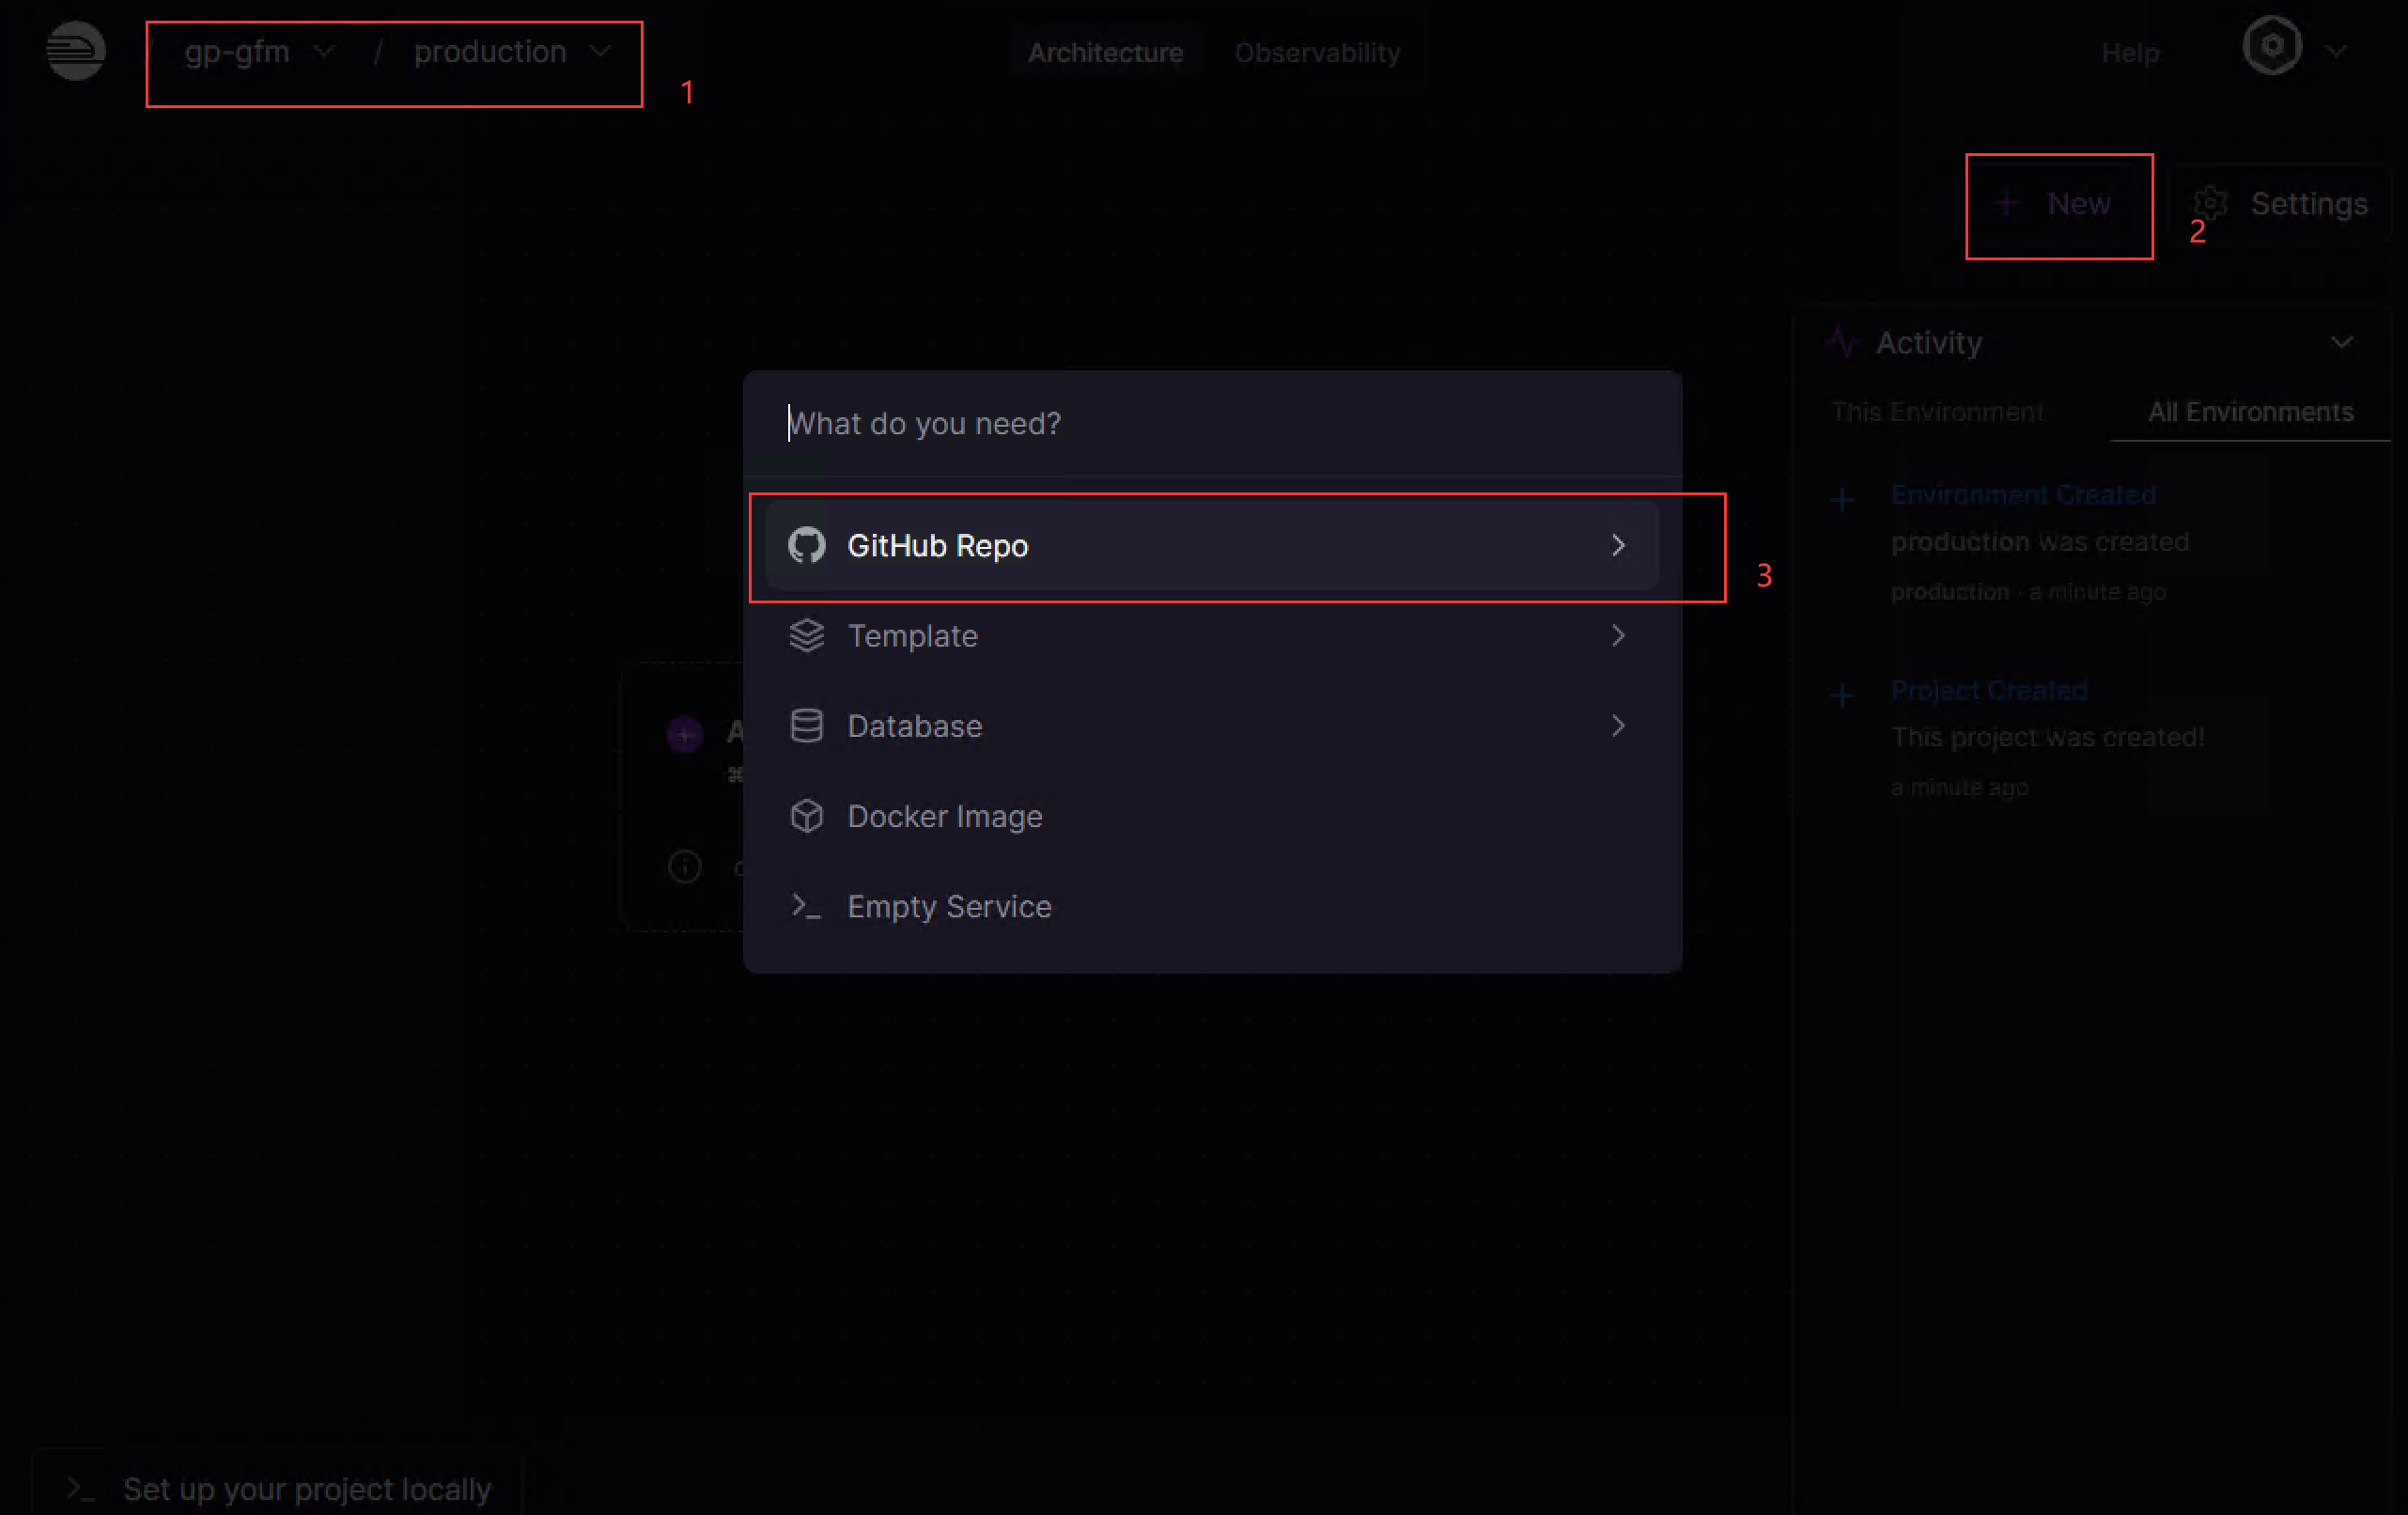Select the This Environment tab
2408x1515 pixels.
[1937, 412]
